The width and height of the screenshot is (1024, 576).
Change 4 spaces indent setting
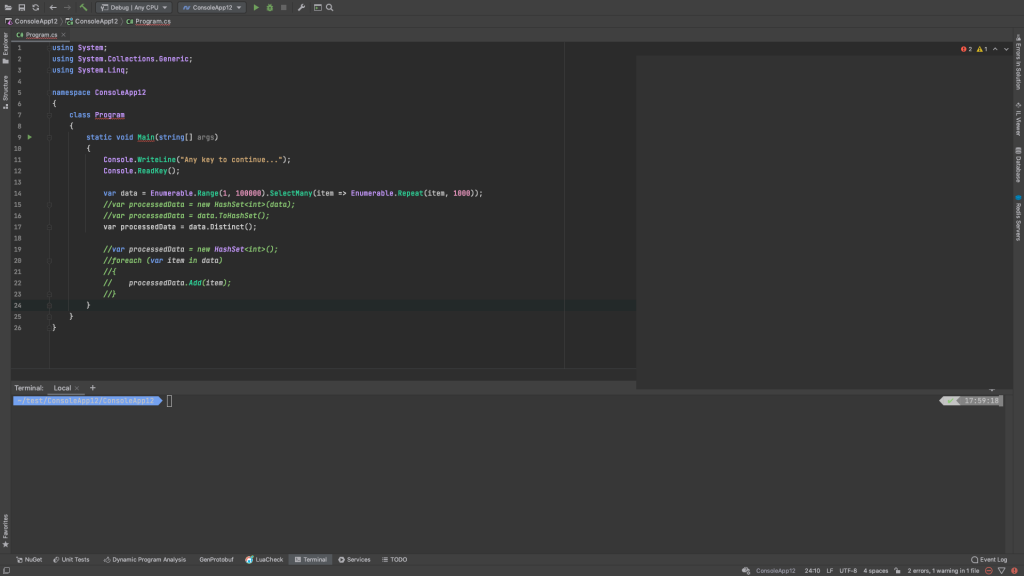click(x=876, y=571)
